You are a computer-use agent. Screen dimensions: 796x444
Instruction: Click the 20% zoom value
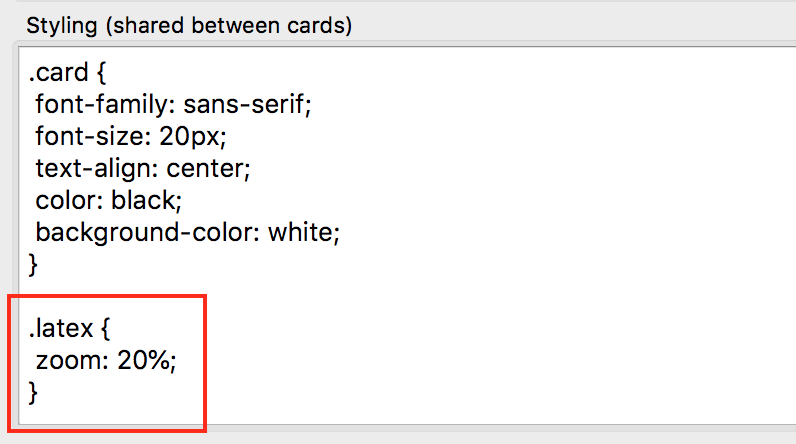point(143,361)
